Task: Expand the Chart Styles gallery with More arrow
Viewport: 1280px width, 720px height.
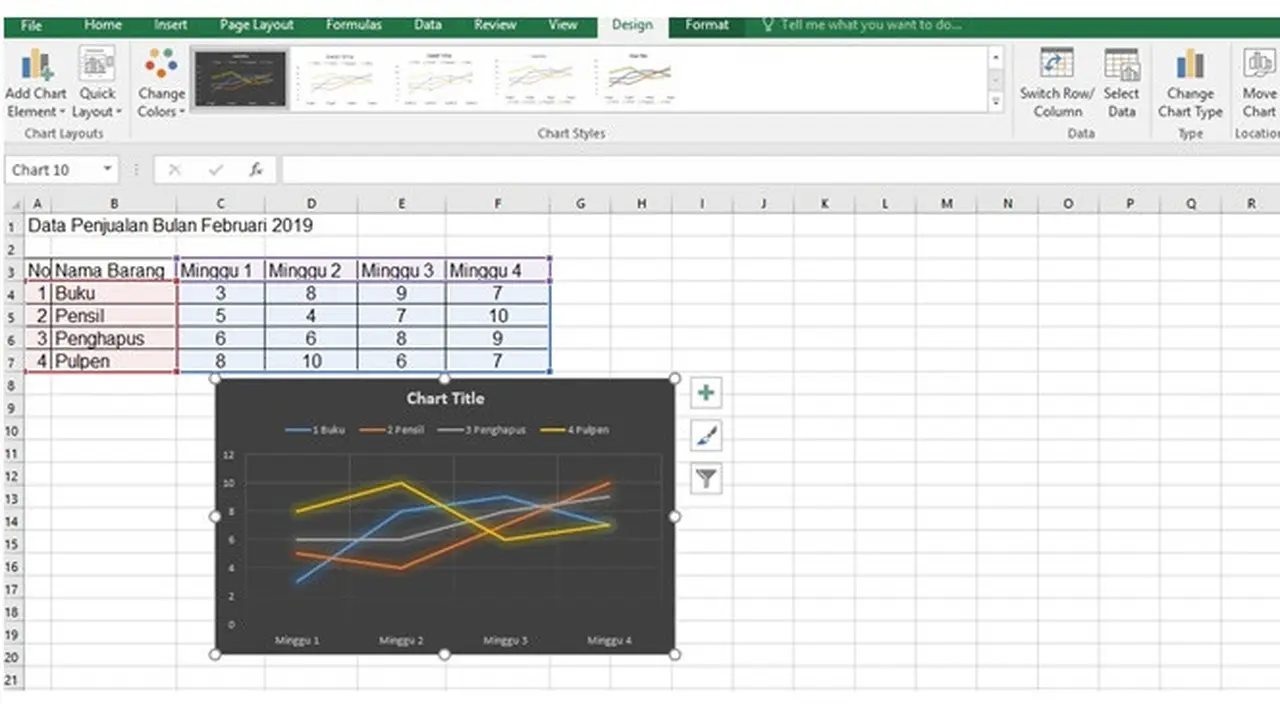Action: tap(995, 100)
